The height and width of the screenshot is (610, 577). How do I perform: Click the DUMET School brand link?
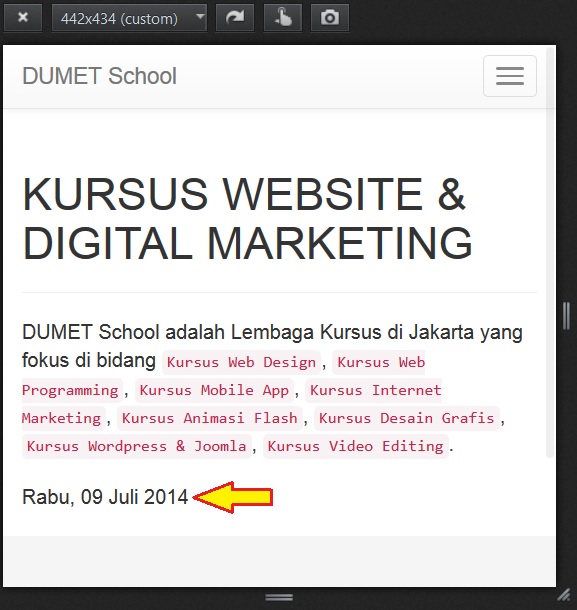tap(100, 76)
